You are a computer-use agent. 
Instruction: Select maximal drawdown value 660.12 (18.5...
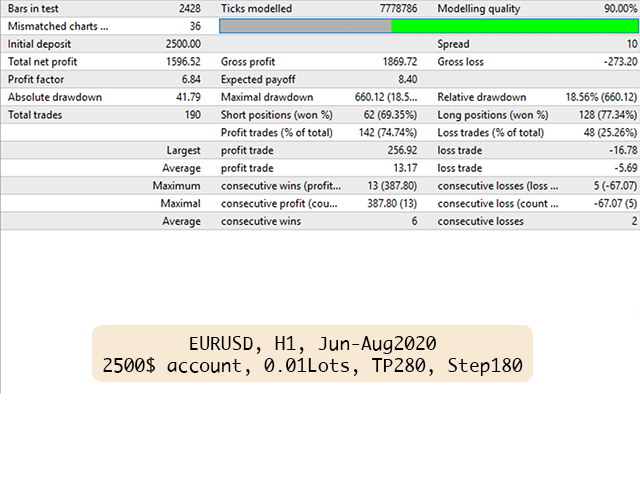pos(386,97)
